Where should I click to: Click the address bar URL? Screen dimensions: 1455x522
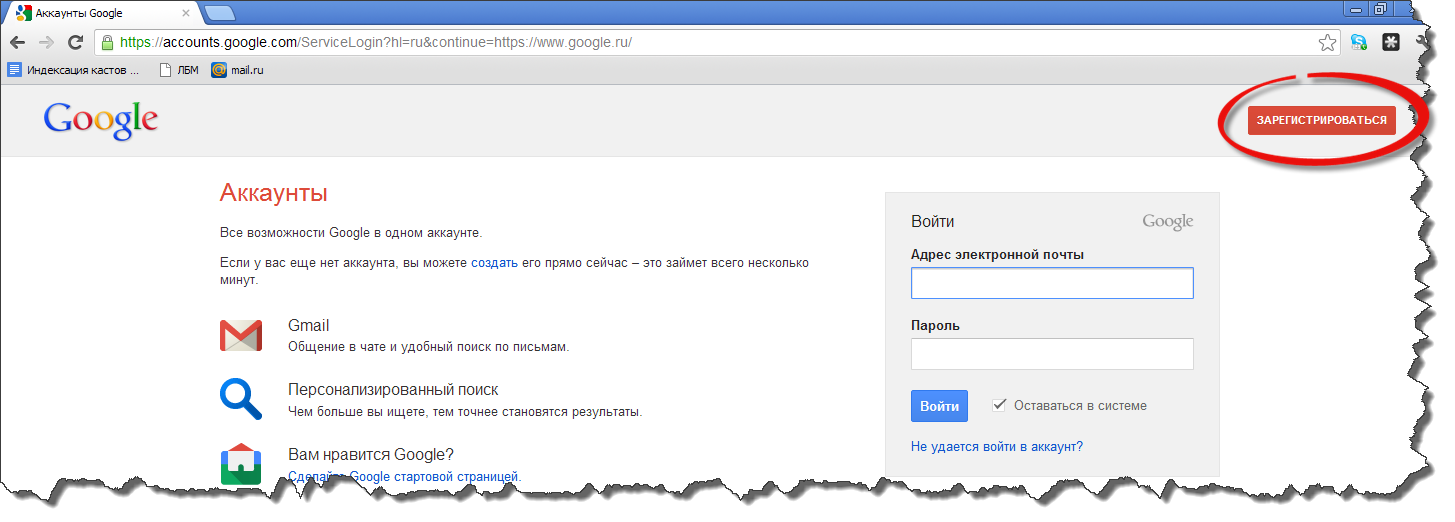click(x=376, y=43)
